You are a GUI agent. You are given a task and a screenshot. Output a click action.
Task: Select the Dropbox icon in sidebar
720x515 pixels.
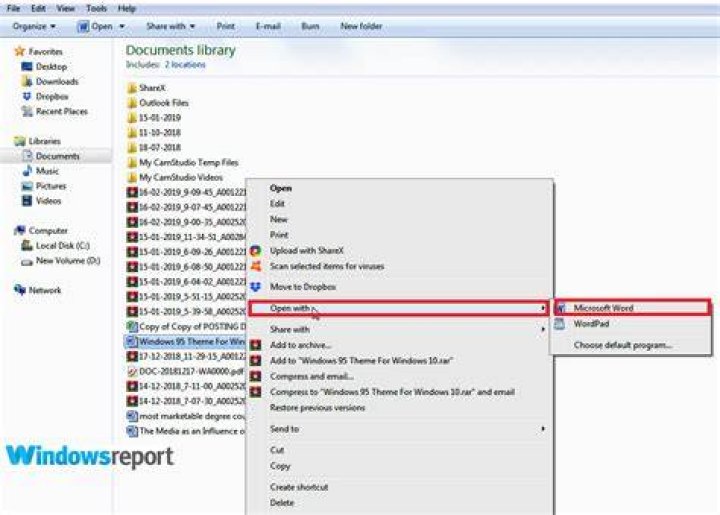27,96
